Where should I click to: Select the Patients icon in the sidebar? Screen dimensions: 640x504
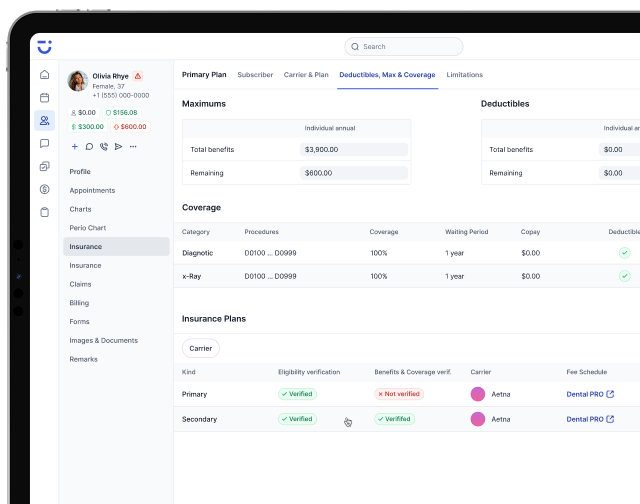(x=44, y=120)
